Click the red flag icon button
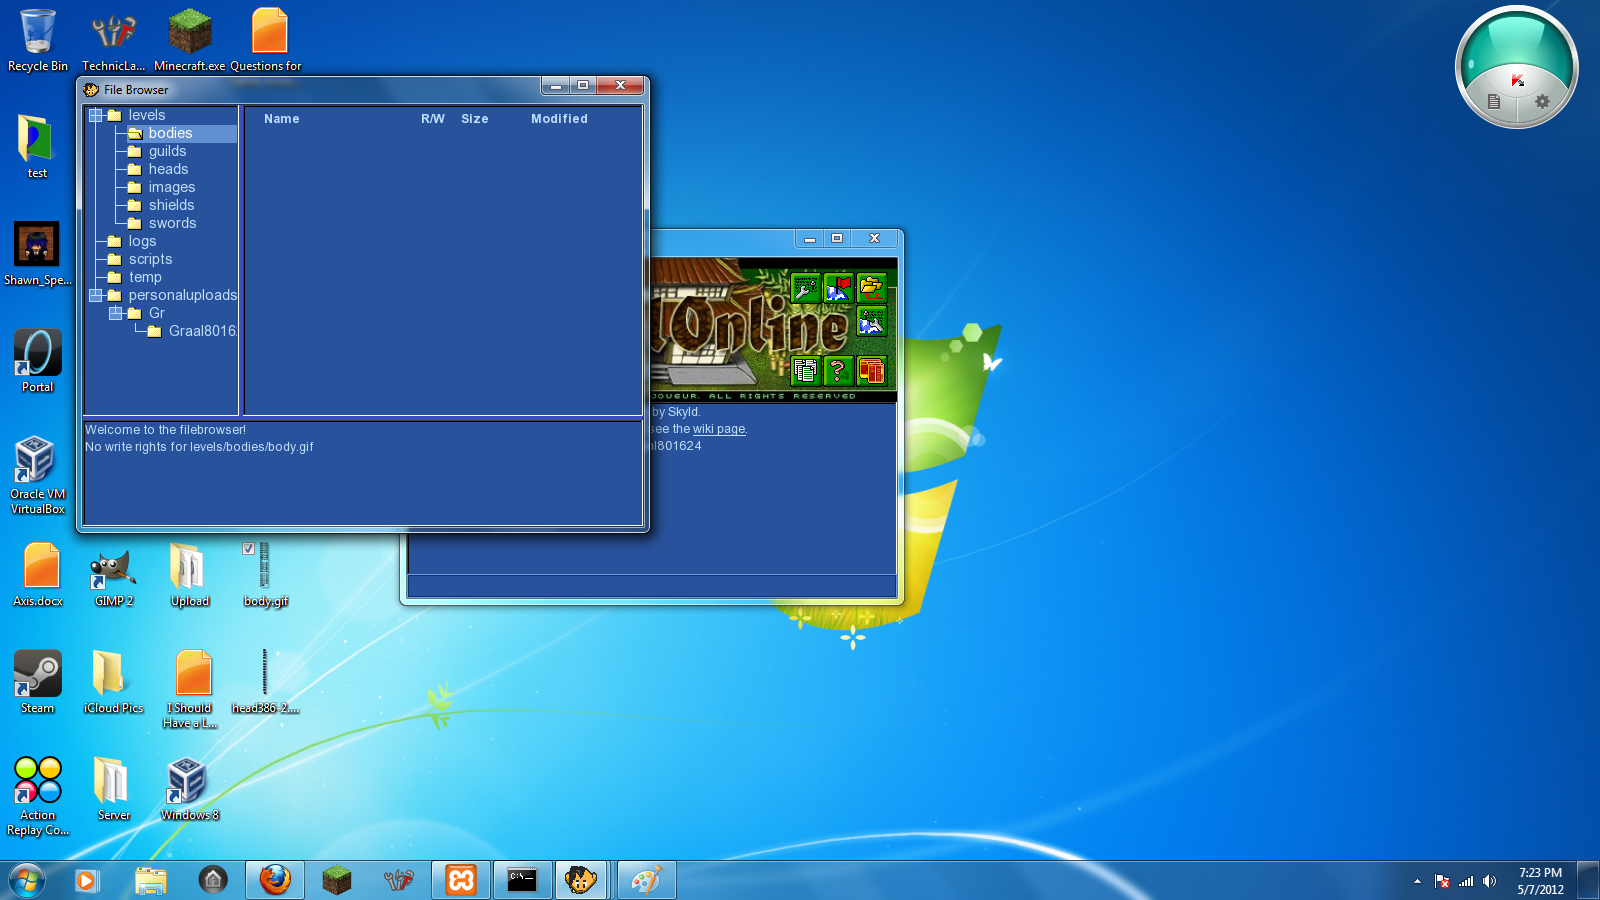1600x900 pixels. pyautogui.click(x=838, y=289)
